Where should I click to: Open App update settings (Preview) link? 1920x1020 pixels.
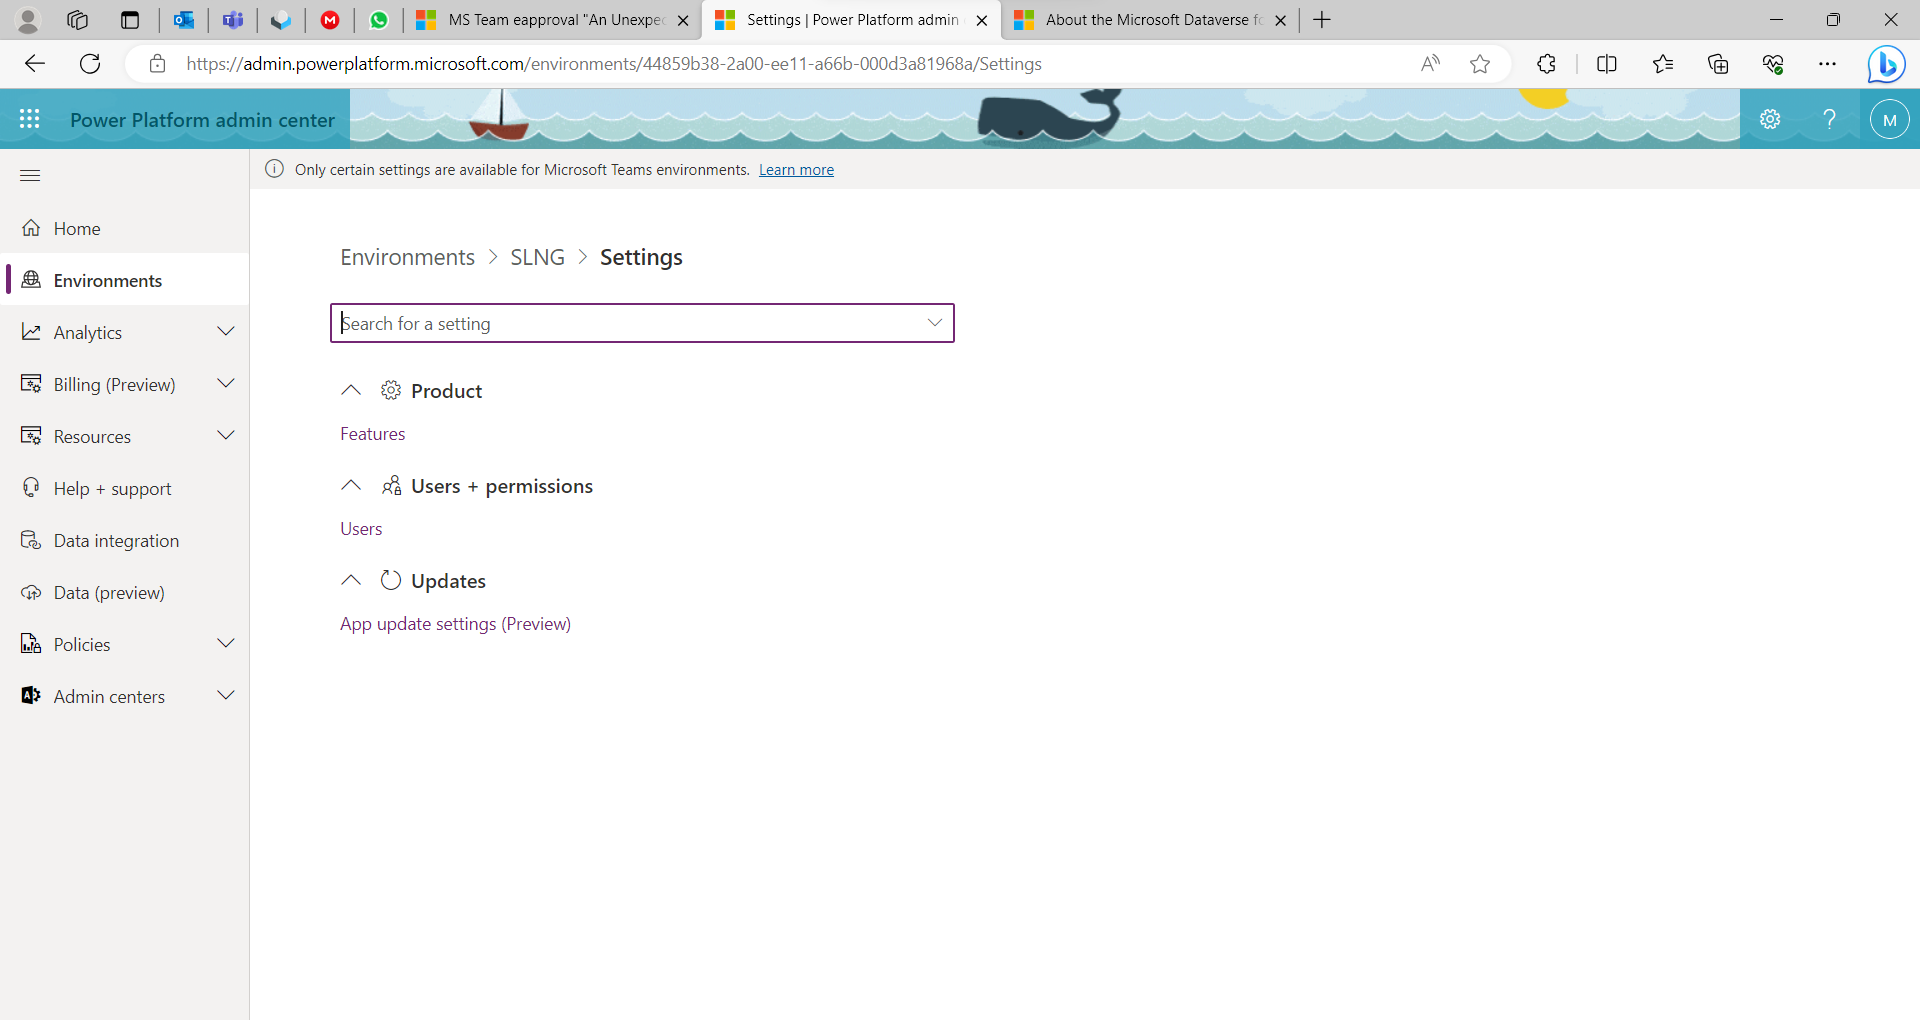click(455, 624)
